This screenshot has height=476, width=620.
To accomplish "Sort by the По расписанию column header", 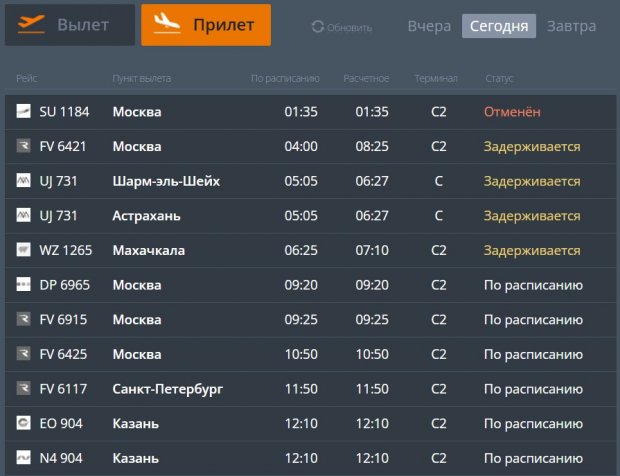I will point(285,77).
